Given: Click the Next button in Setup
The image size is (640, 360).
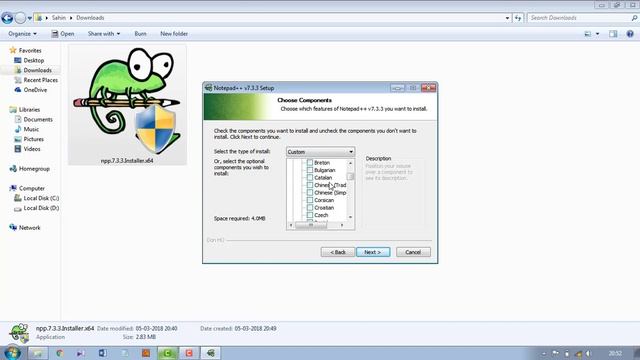Looking at the screenshot, I should click(x=373, y=252).
